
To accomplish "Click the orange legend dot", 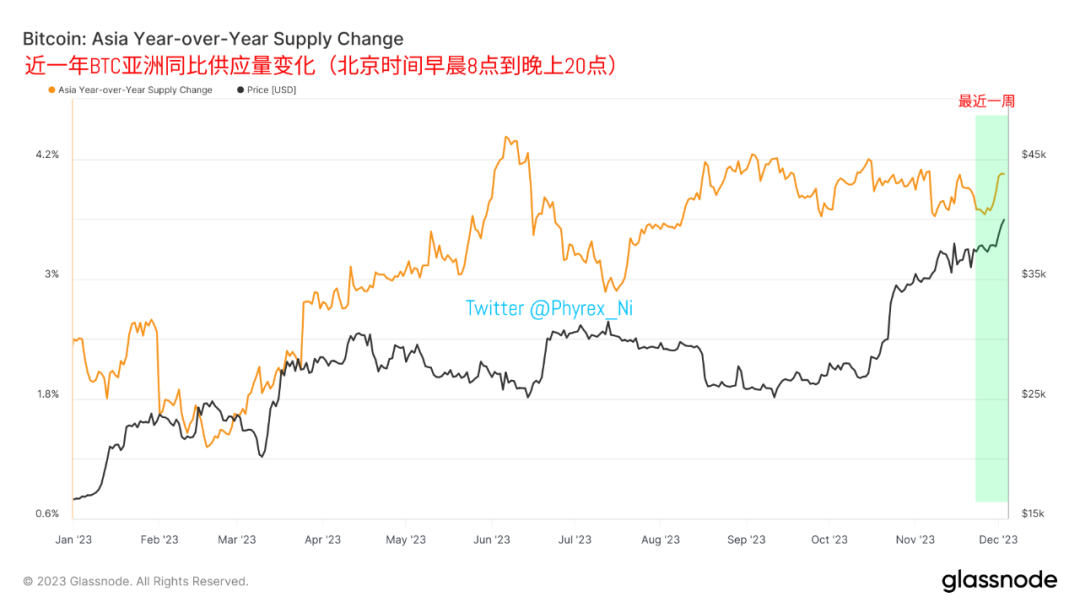I will 52,90.
